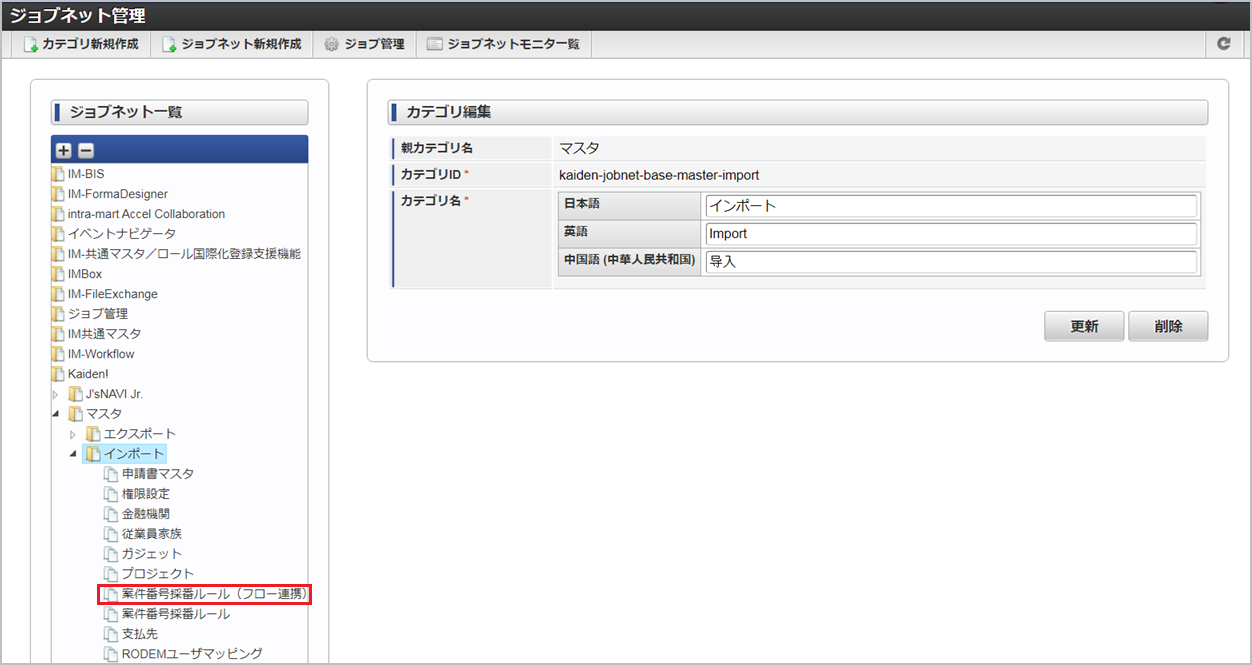Click the 英語 category name field
1252x665 pixels.
(950, 234)
